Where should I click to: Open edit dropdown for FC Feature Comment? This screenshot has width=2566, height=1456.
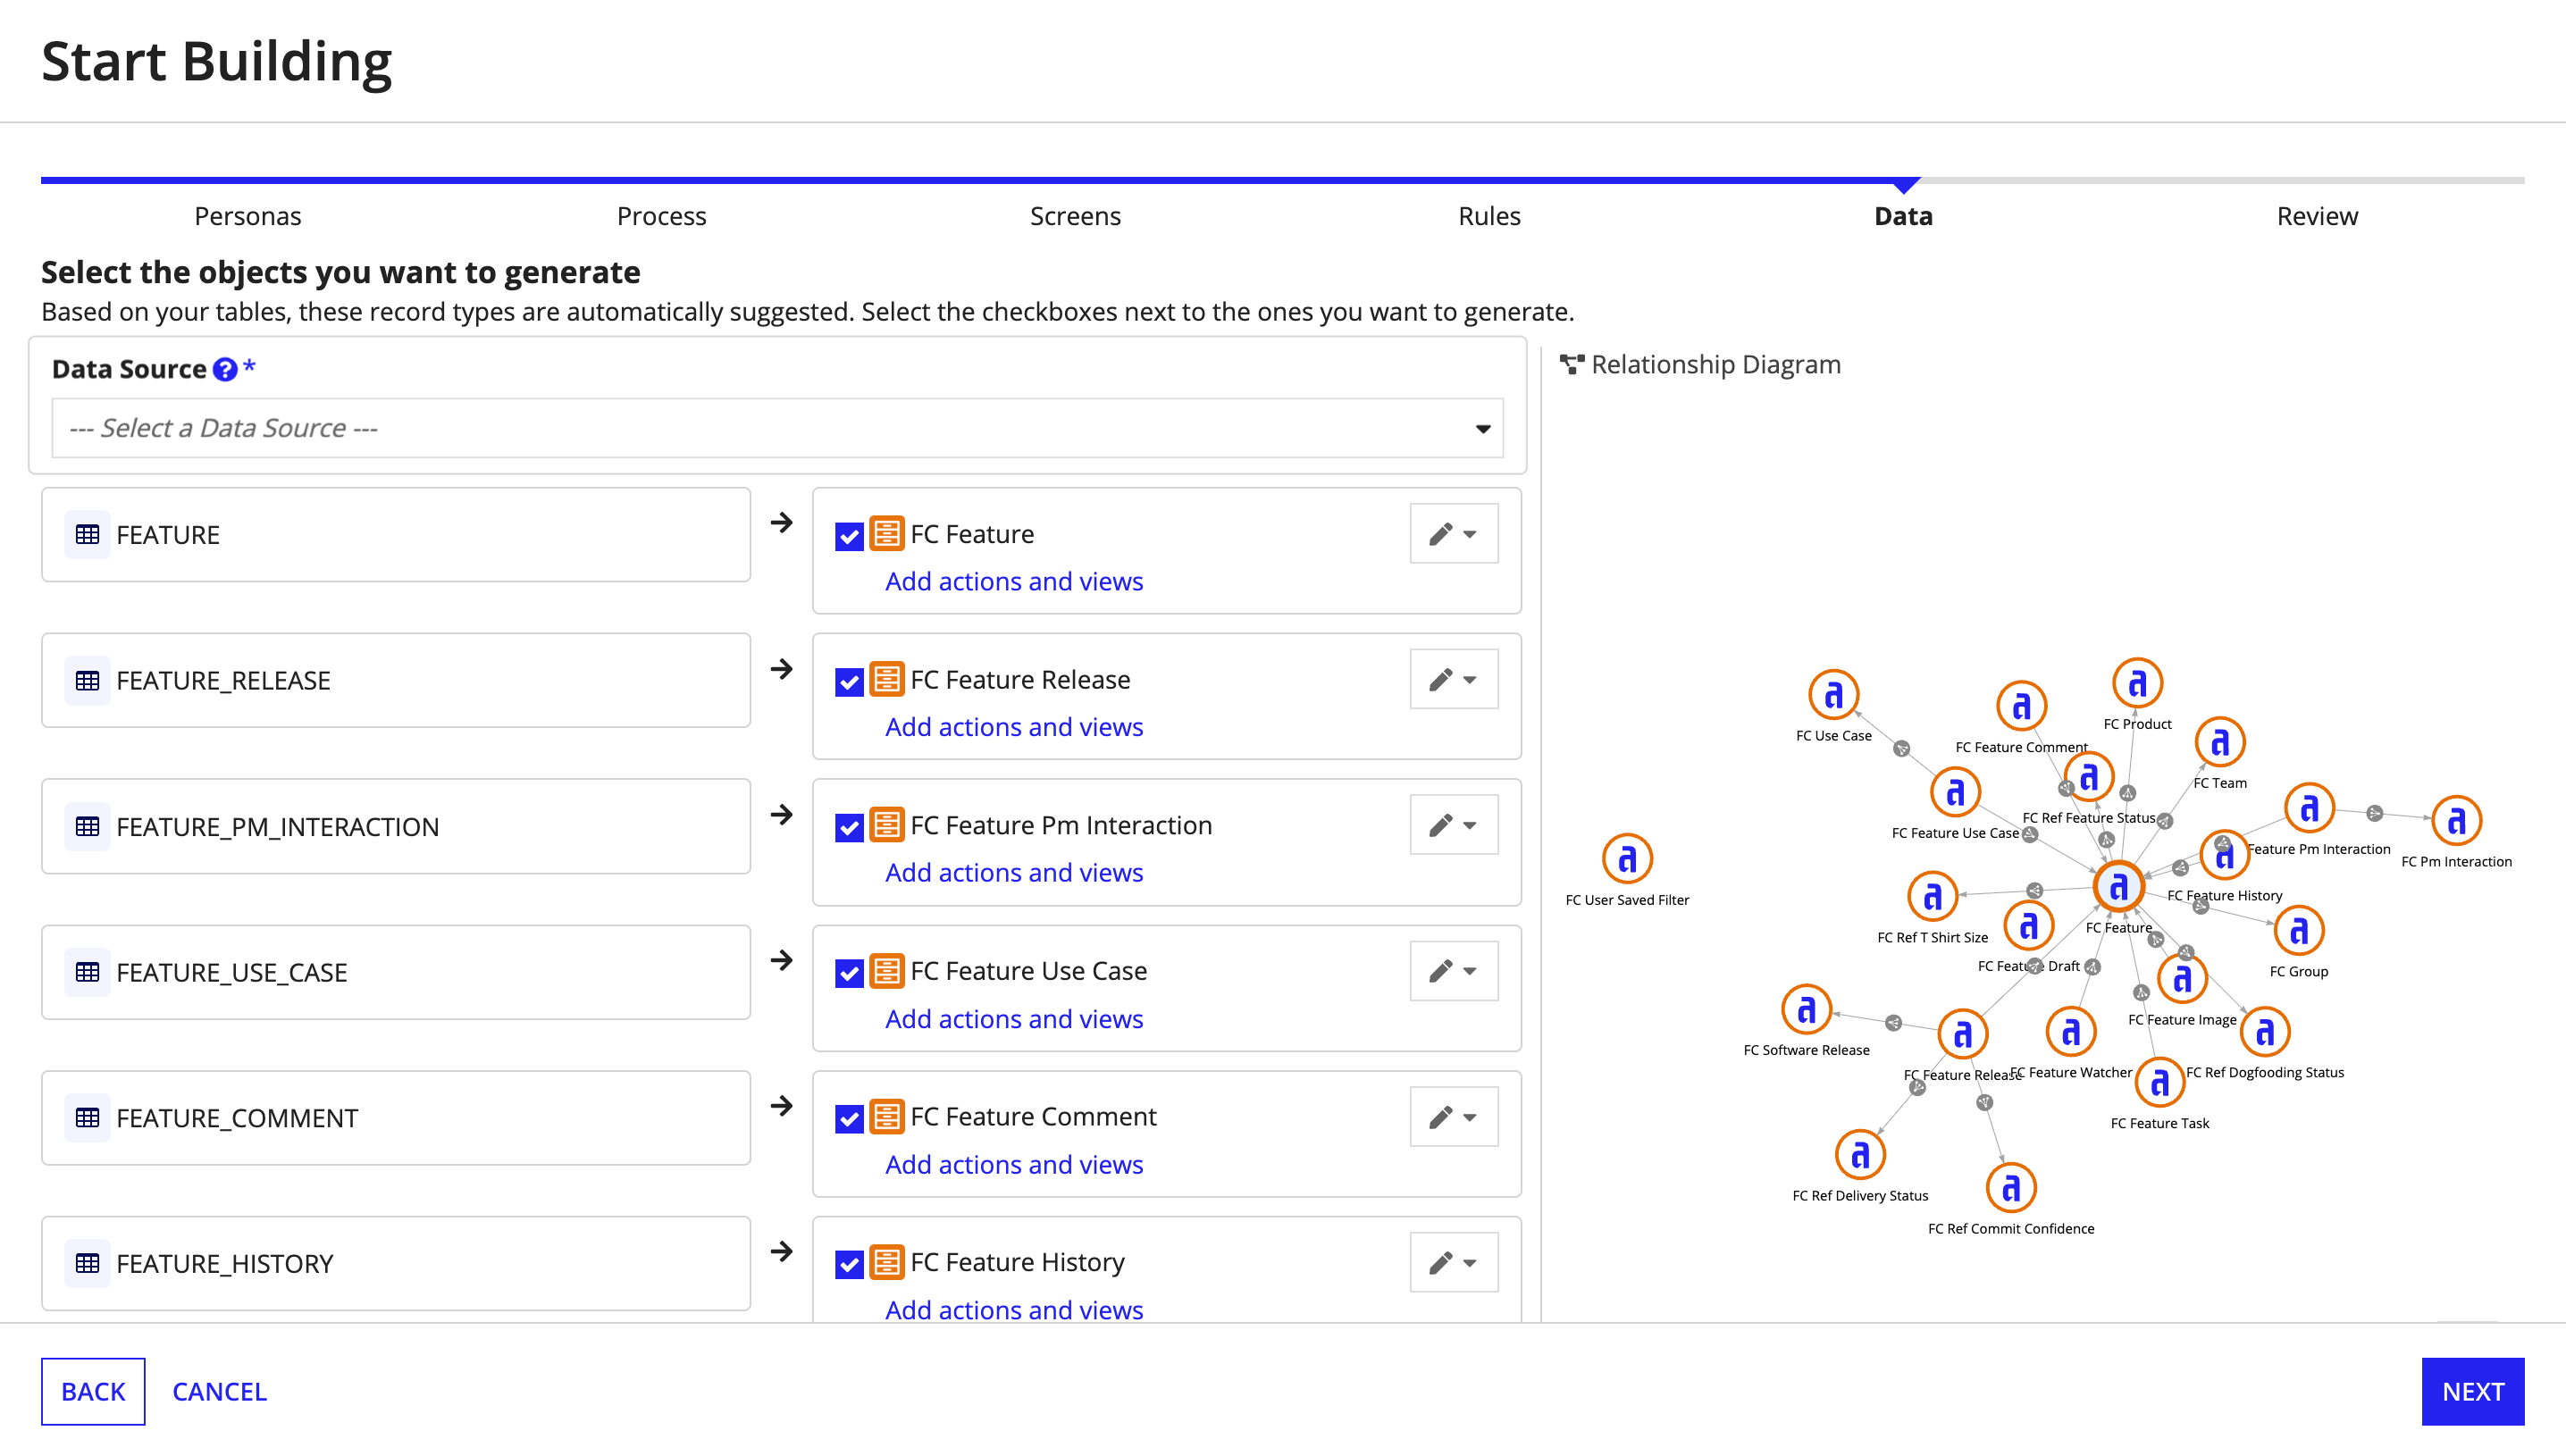click(x=1453, y=1117)
